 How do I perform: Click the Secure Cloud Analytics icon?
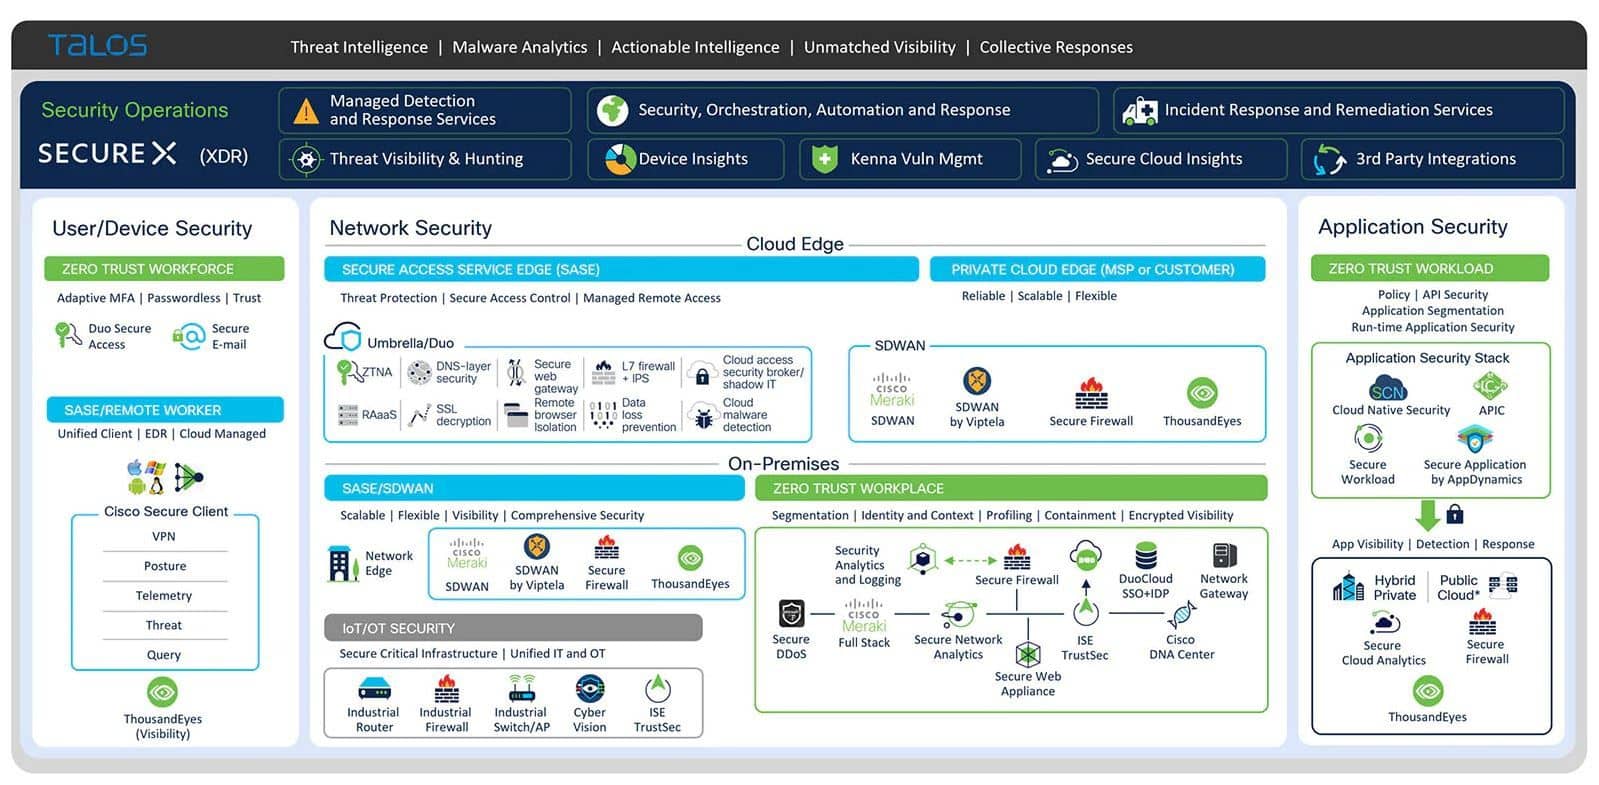pos(1384,623)
